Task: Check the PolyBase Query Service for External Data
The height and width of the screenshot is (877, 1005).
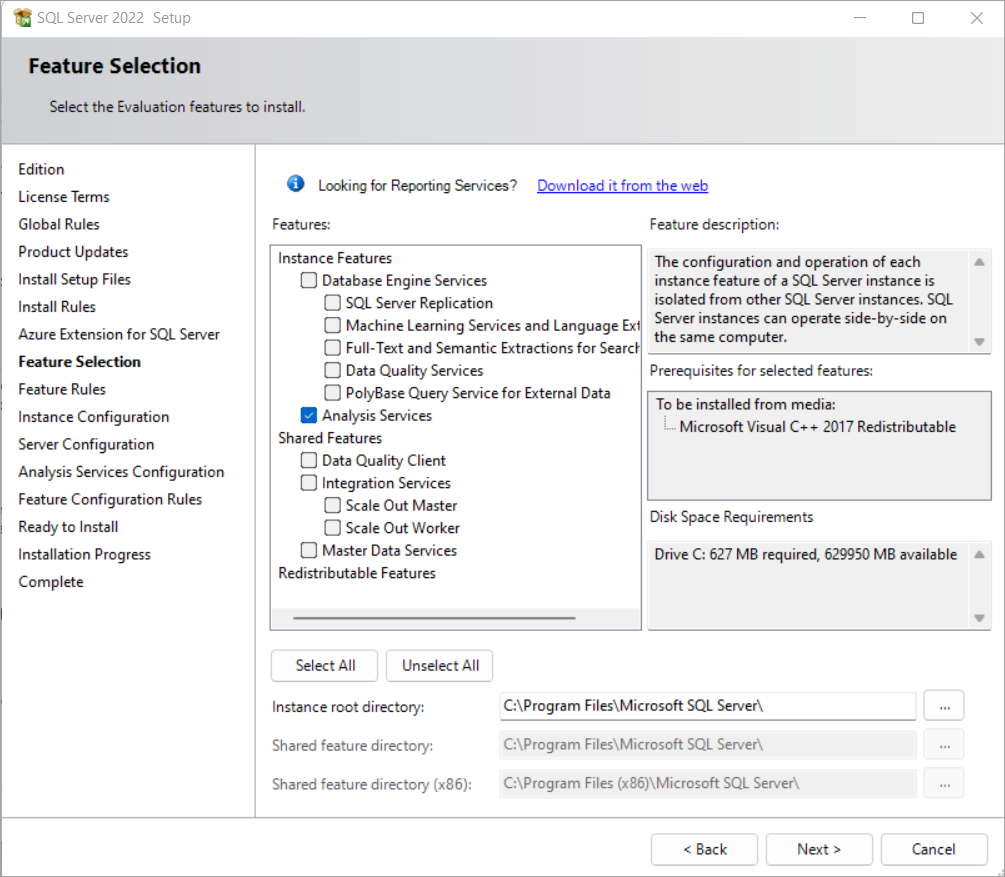Action: tap(331, 393)
